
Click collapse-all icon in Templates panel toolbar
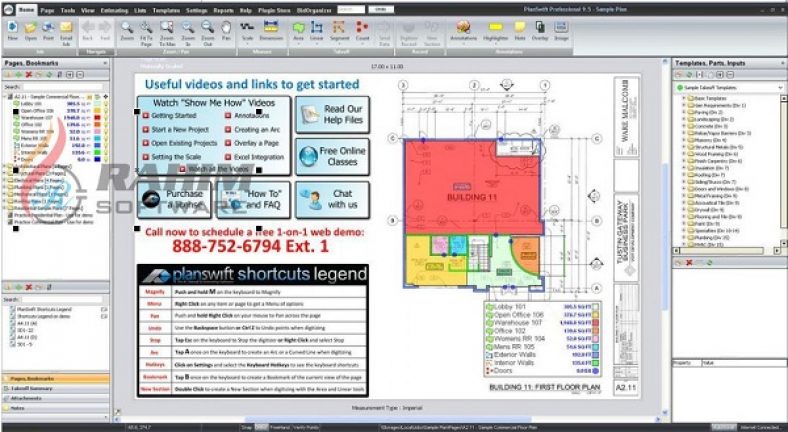tap(730, 75)
